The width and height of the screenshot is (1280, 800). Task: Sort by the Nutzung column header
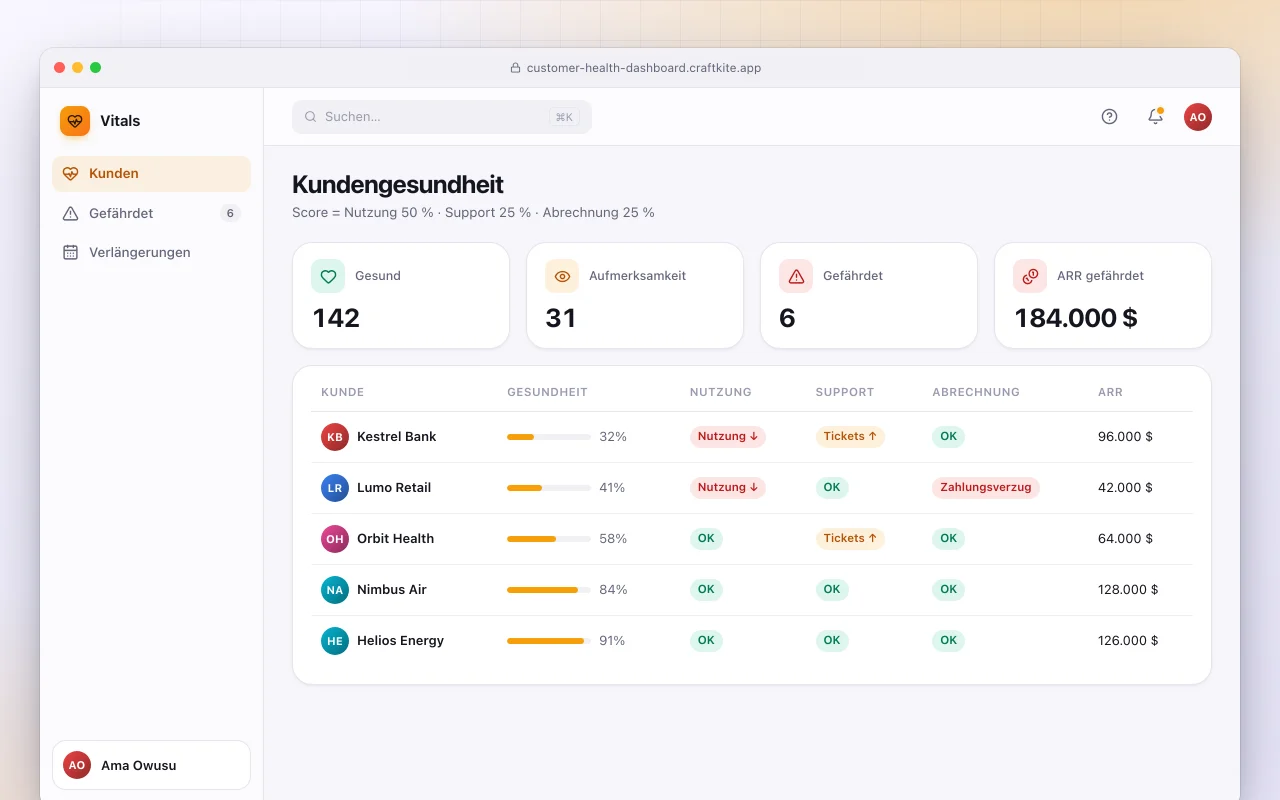(x=721, y=392)
